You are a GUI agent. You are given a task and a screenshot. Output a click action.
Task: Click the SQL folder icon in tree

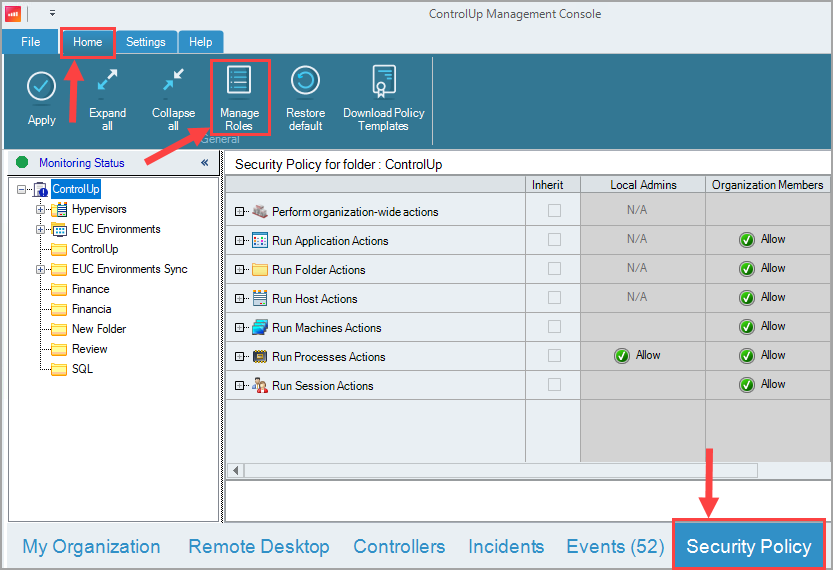click(59, 369)
